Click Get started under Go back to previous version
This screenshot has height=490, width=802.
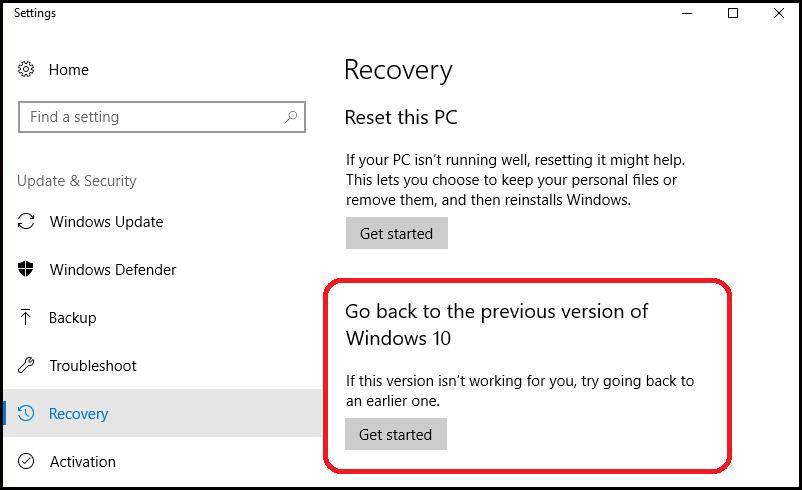[396, 434]
